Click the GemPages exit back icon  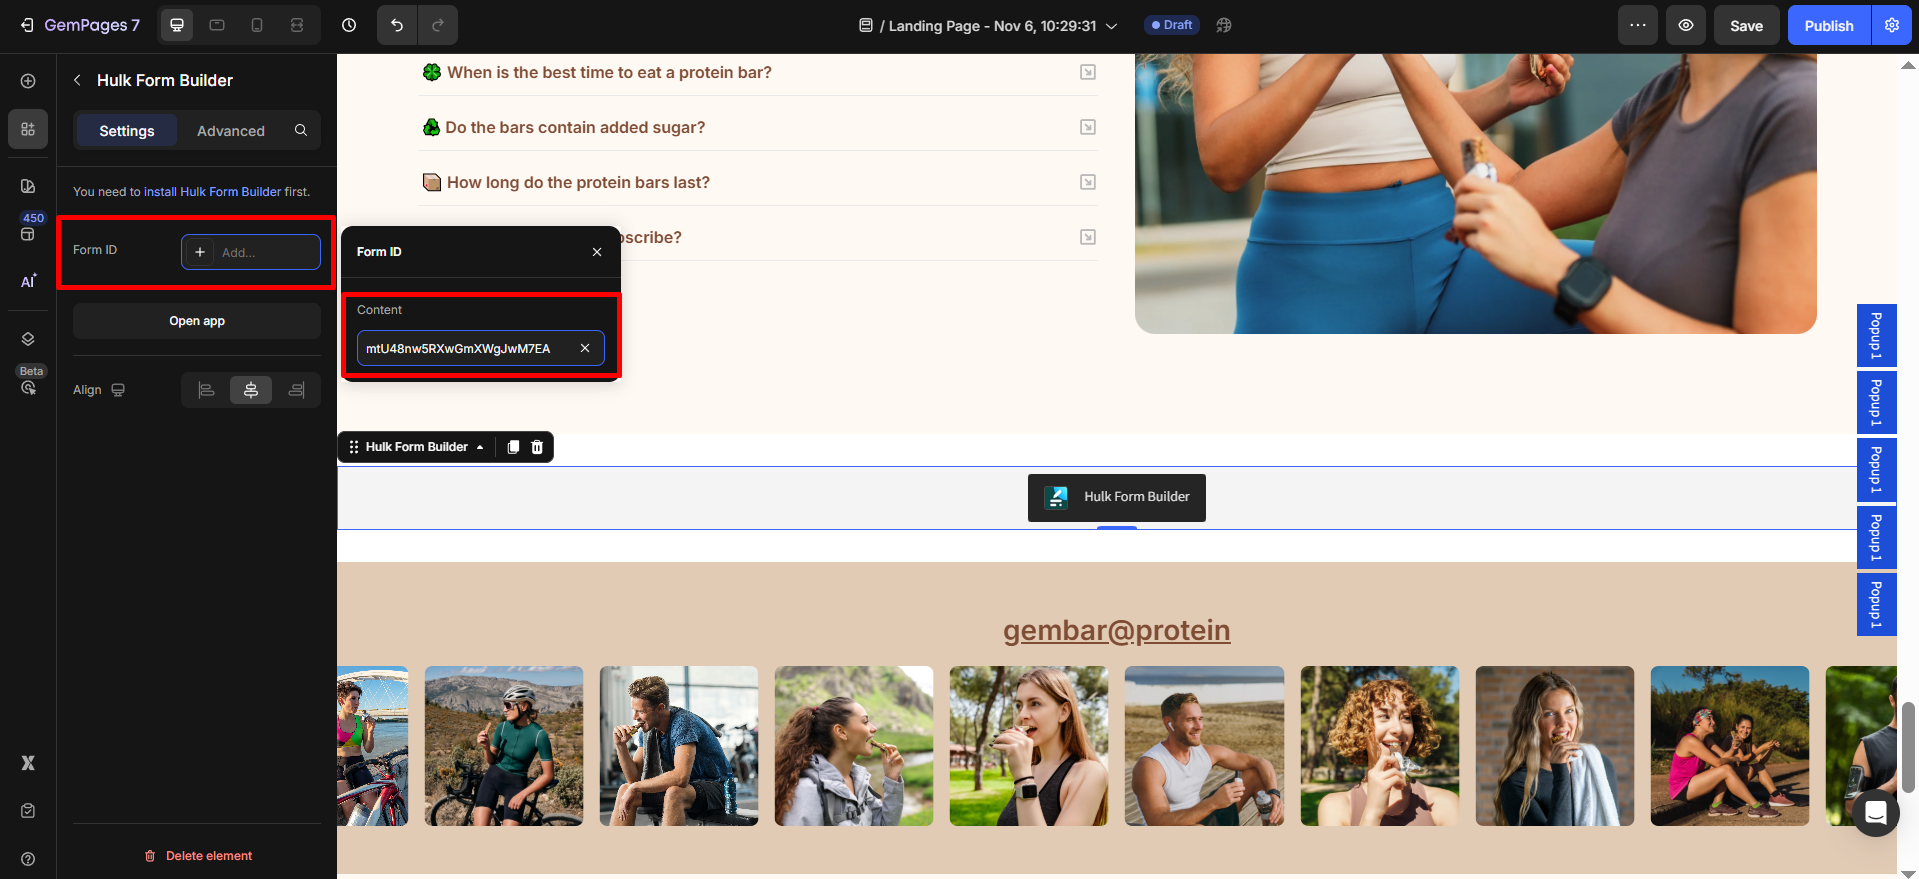(x=27, y=25)
